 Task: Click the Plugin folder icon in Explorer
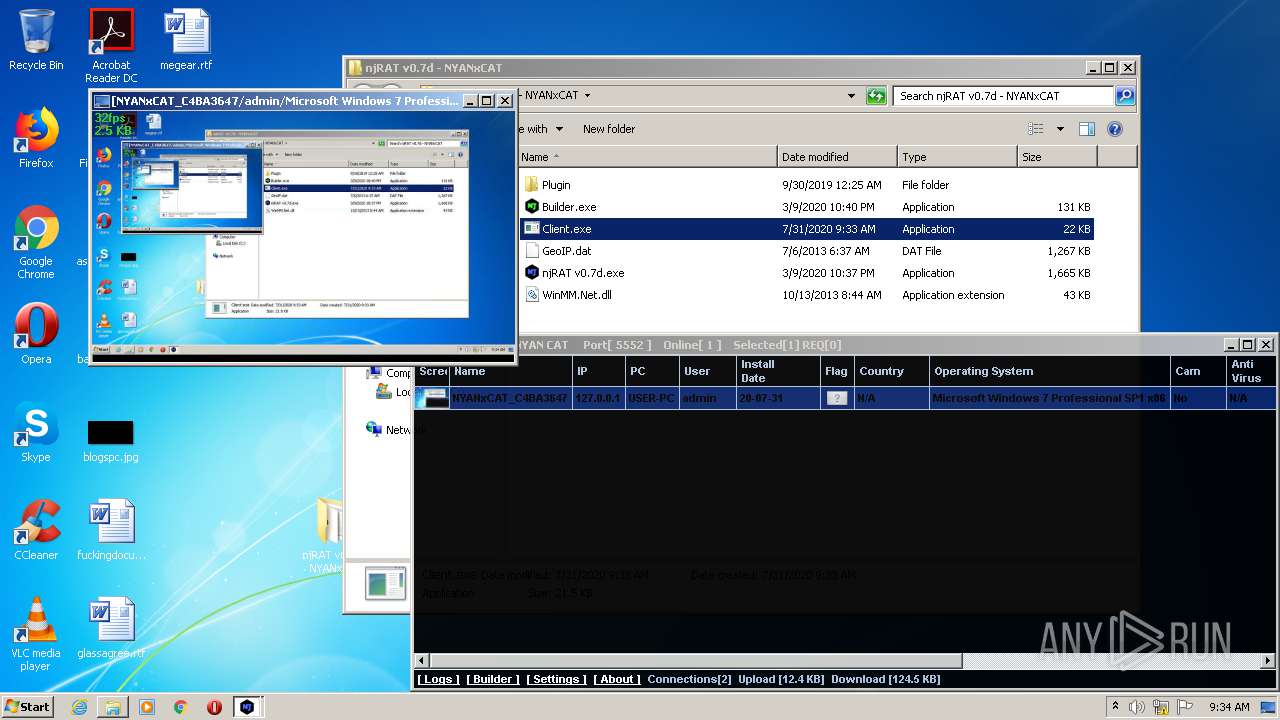tap(532, 185)
